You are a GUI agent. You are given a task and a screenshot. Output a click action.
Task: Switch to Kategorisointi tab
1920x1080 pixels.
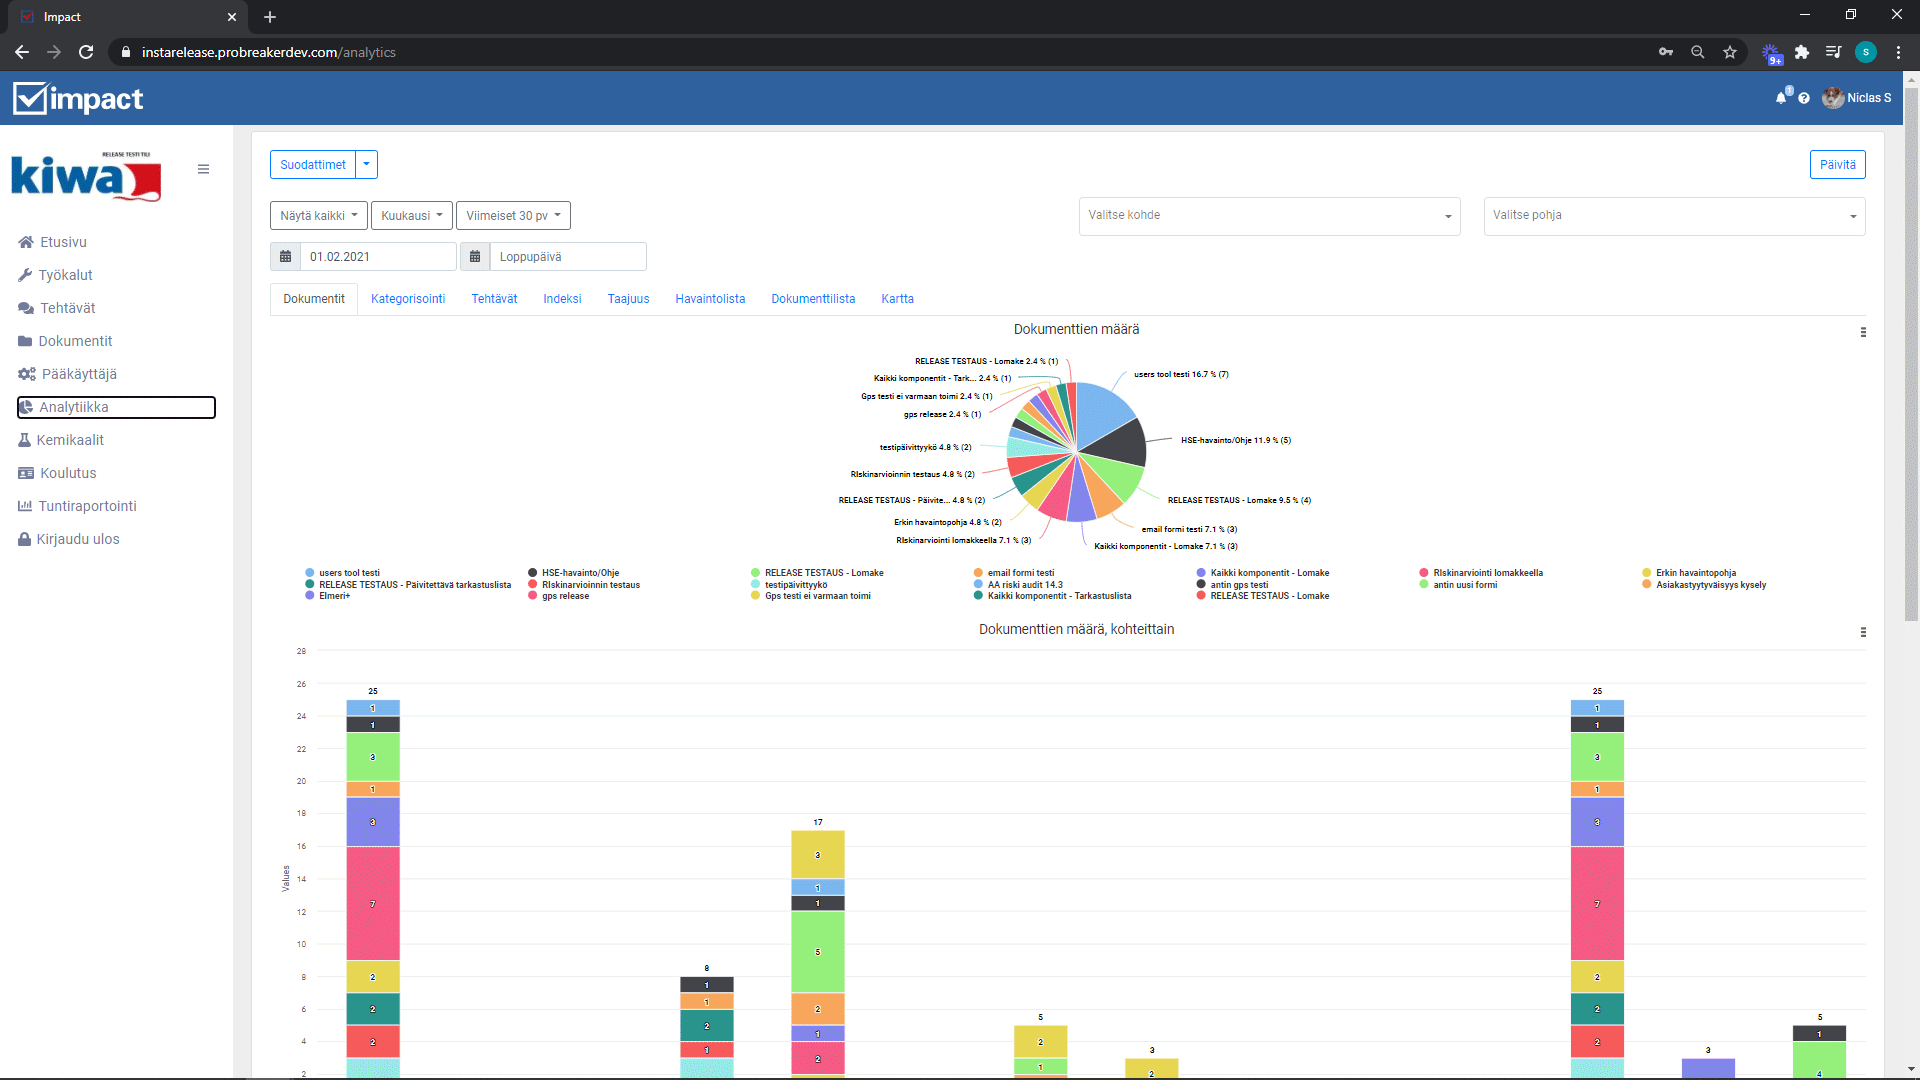coord(408,299)
